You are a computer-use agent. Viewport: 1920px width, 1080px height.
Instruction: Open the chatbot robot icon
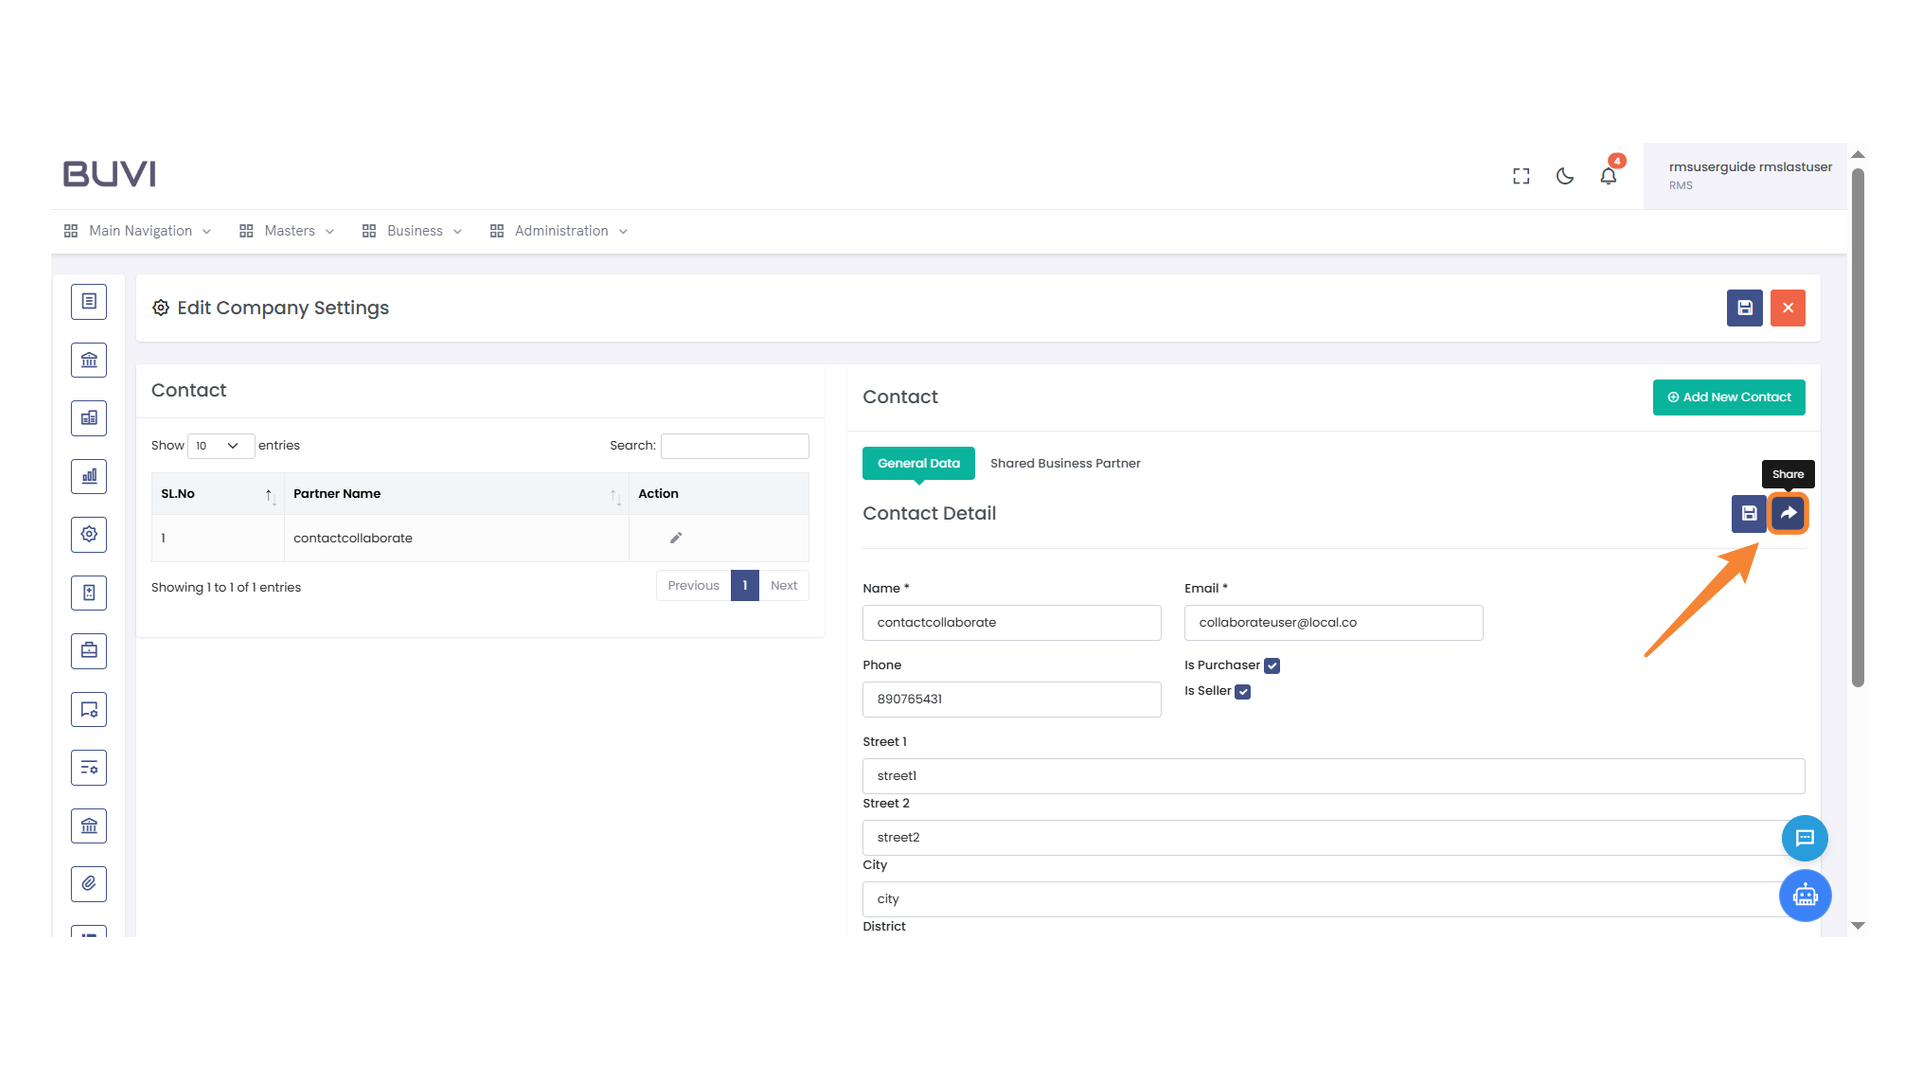point(1804,895)
